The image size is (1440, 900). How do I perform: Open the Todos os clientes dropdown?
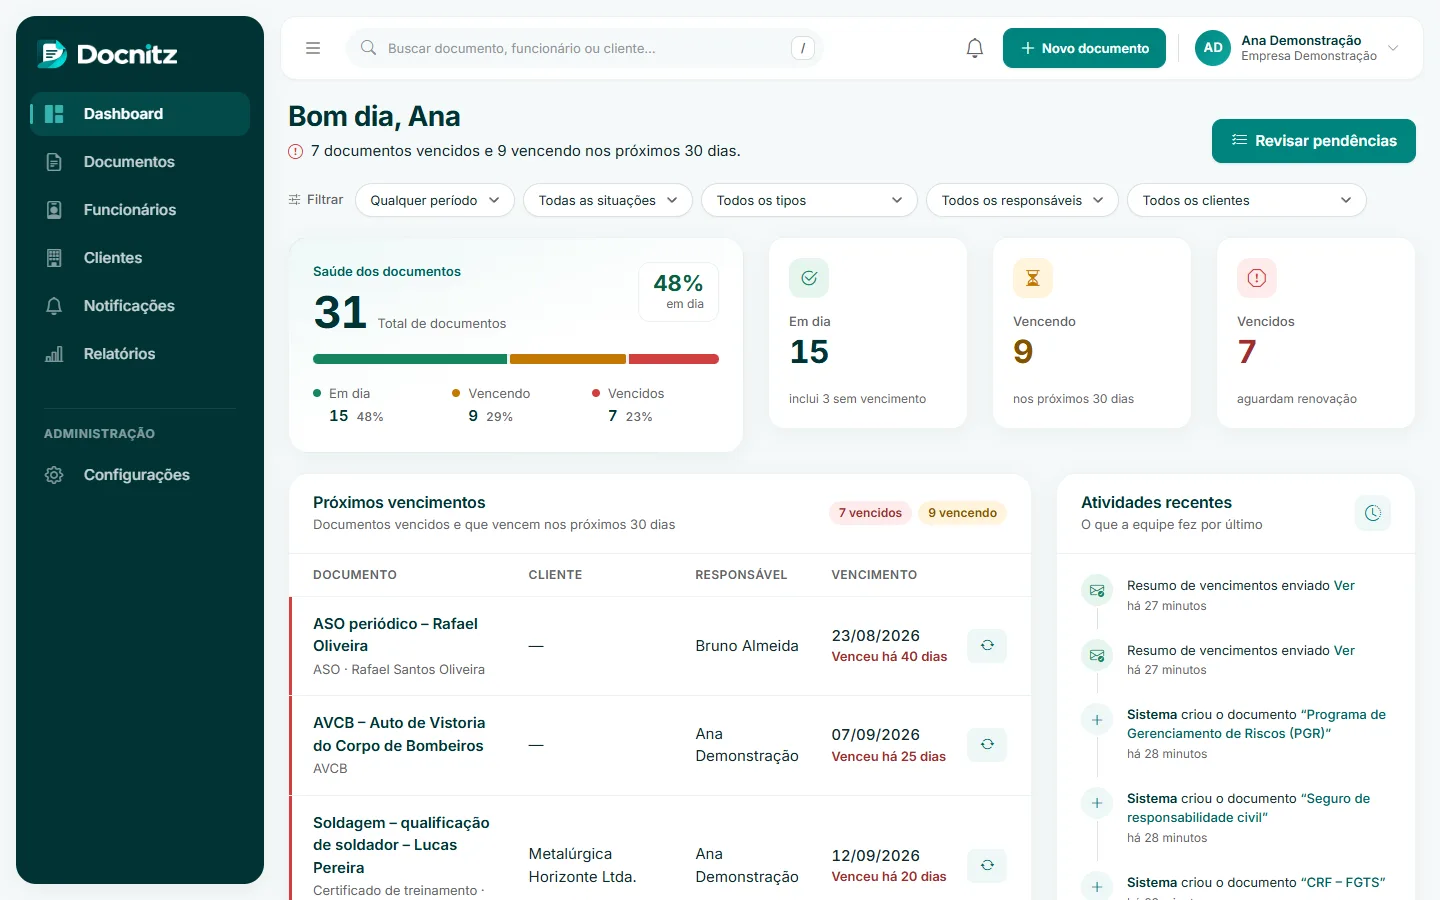(1247, 200)
